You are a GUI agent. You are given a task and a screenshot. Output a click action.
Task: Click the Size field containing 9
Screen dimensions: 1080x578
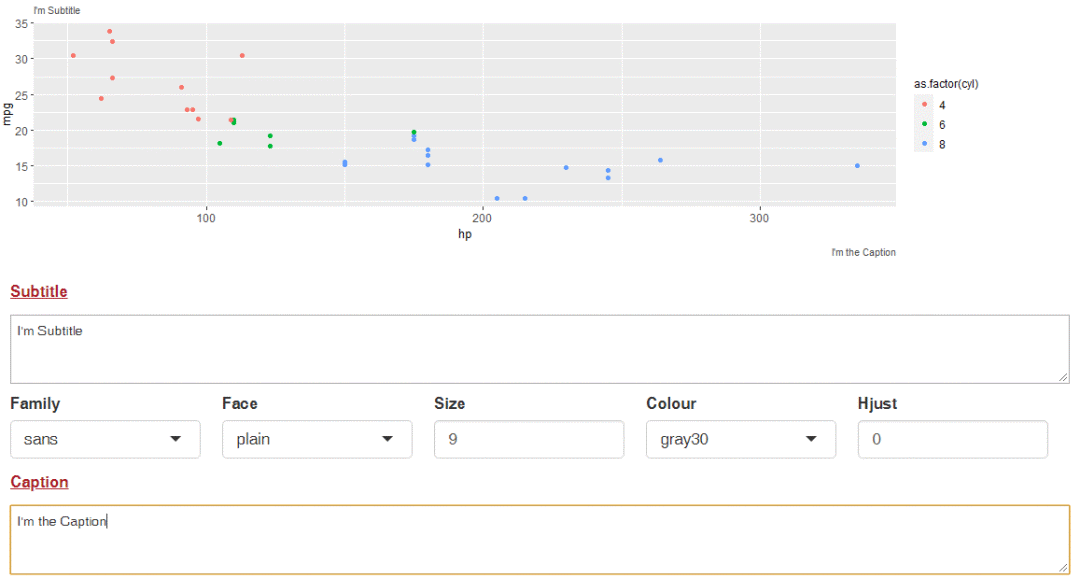(529, 440)
